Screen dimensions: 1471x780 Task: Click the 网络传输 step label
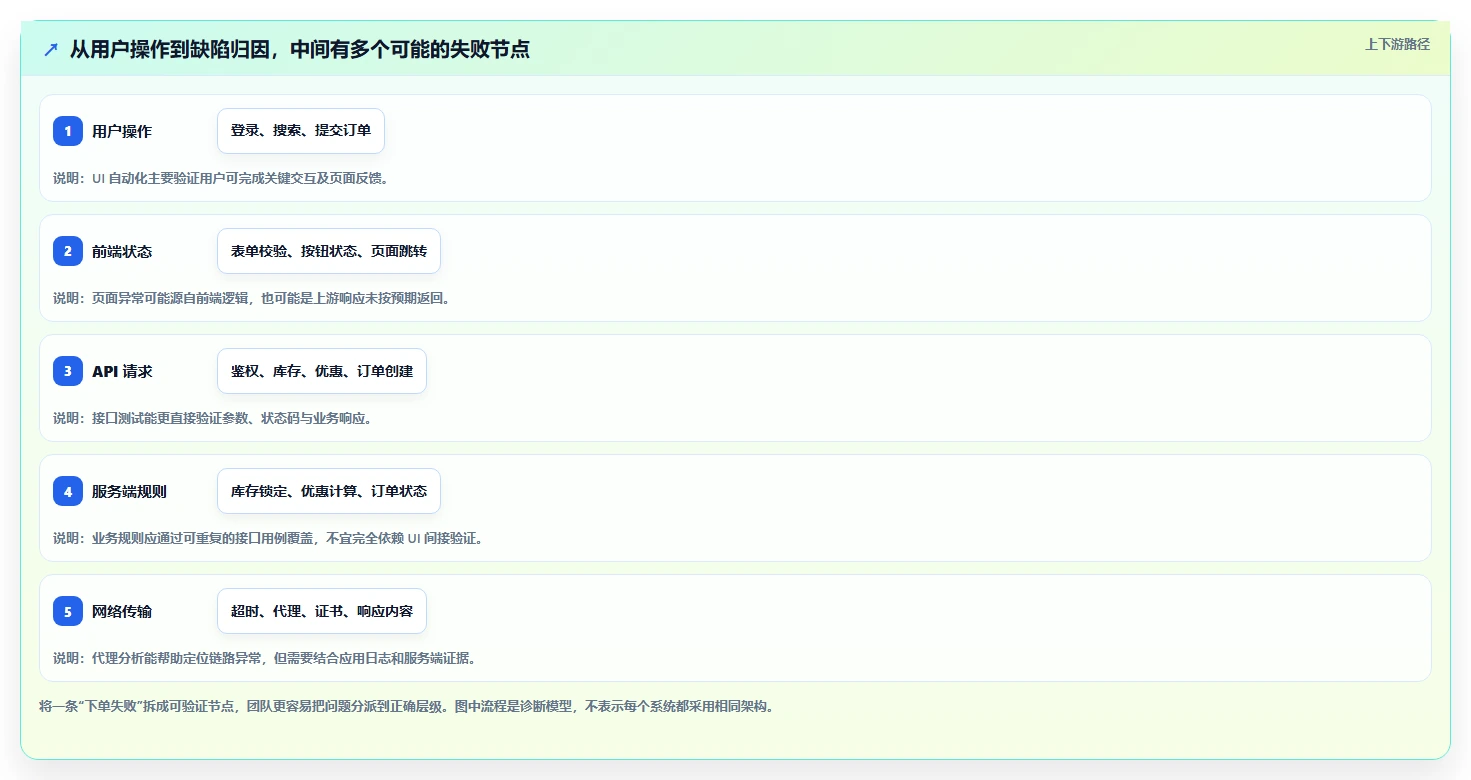point(122,612)
